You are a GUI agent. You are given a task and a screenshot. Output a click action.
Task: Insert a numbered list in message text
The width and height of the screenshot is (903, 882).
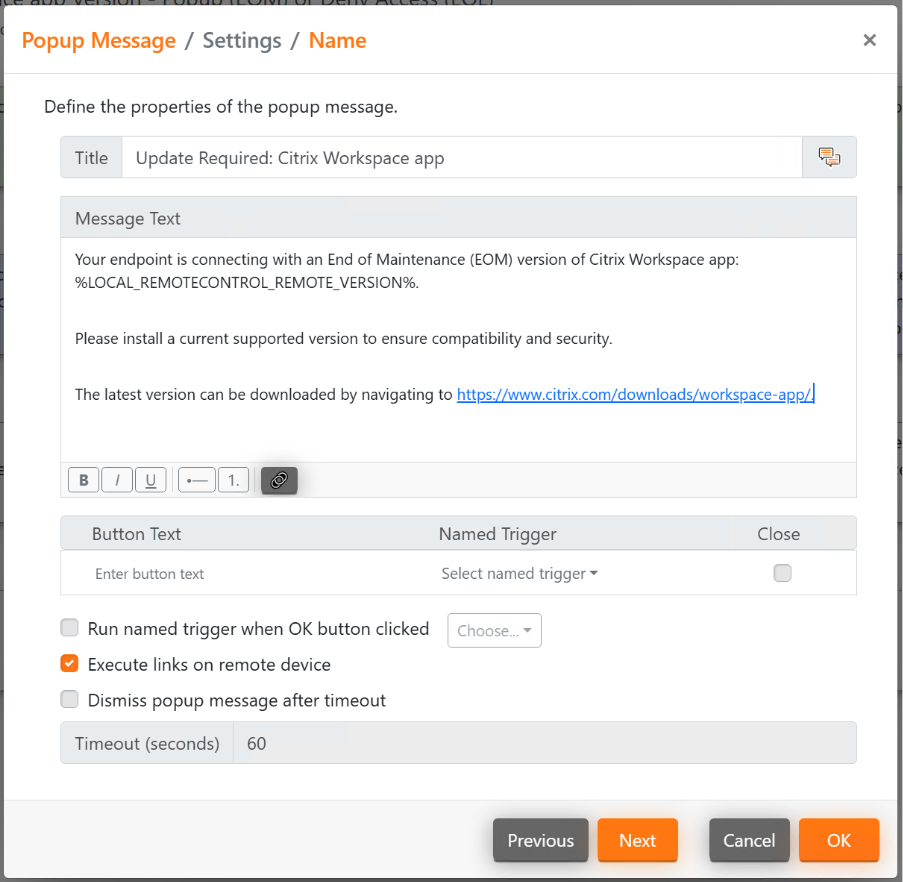tap(233, 480)
